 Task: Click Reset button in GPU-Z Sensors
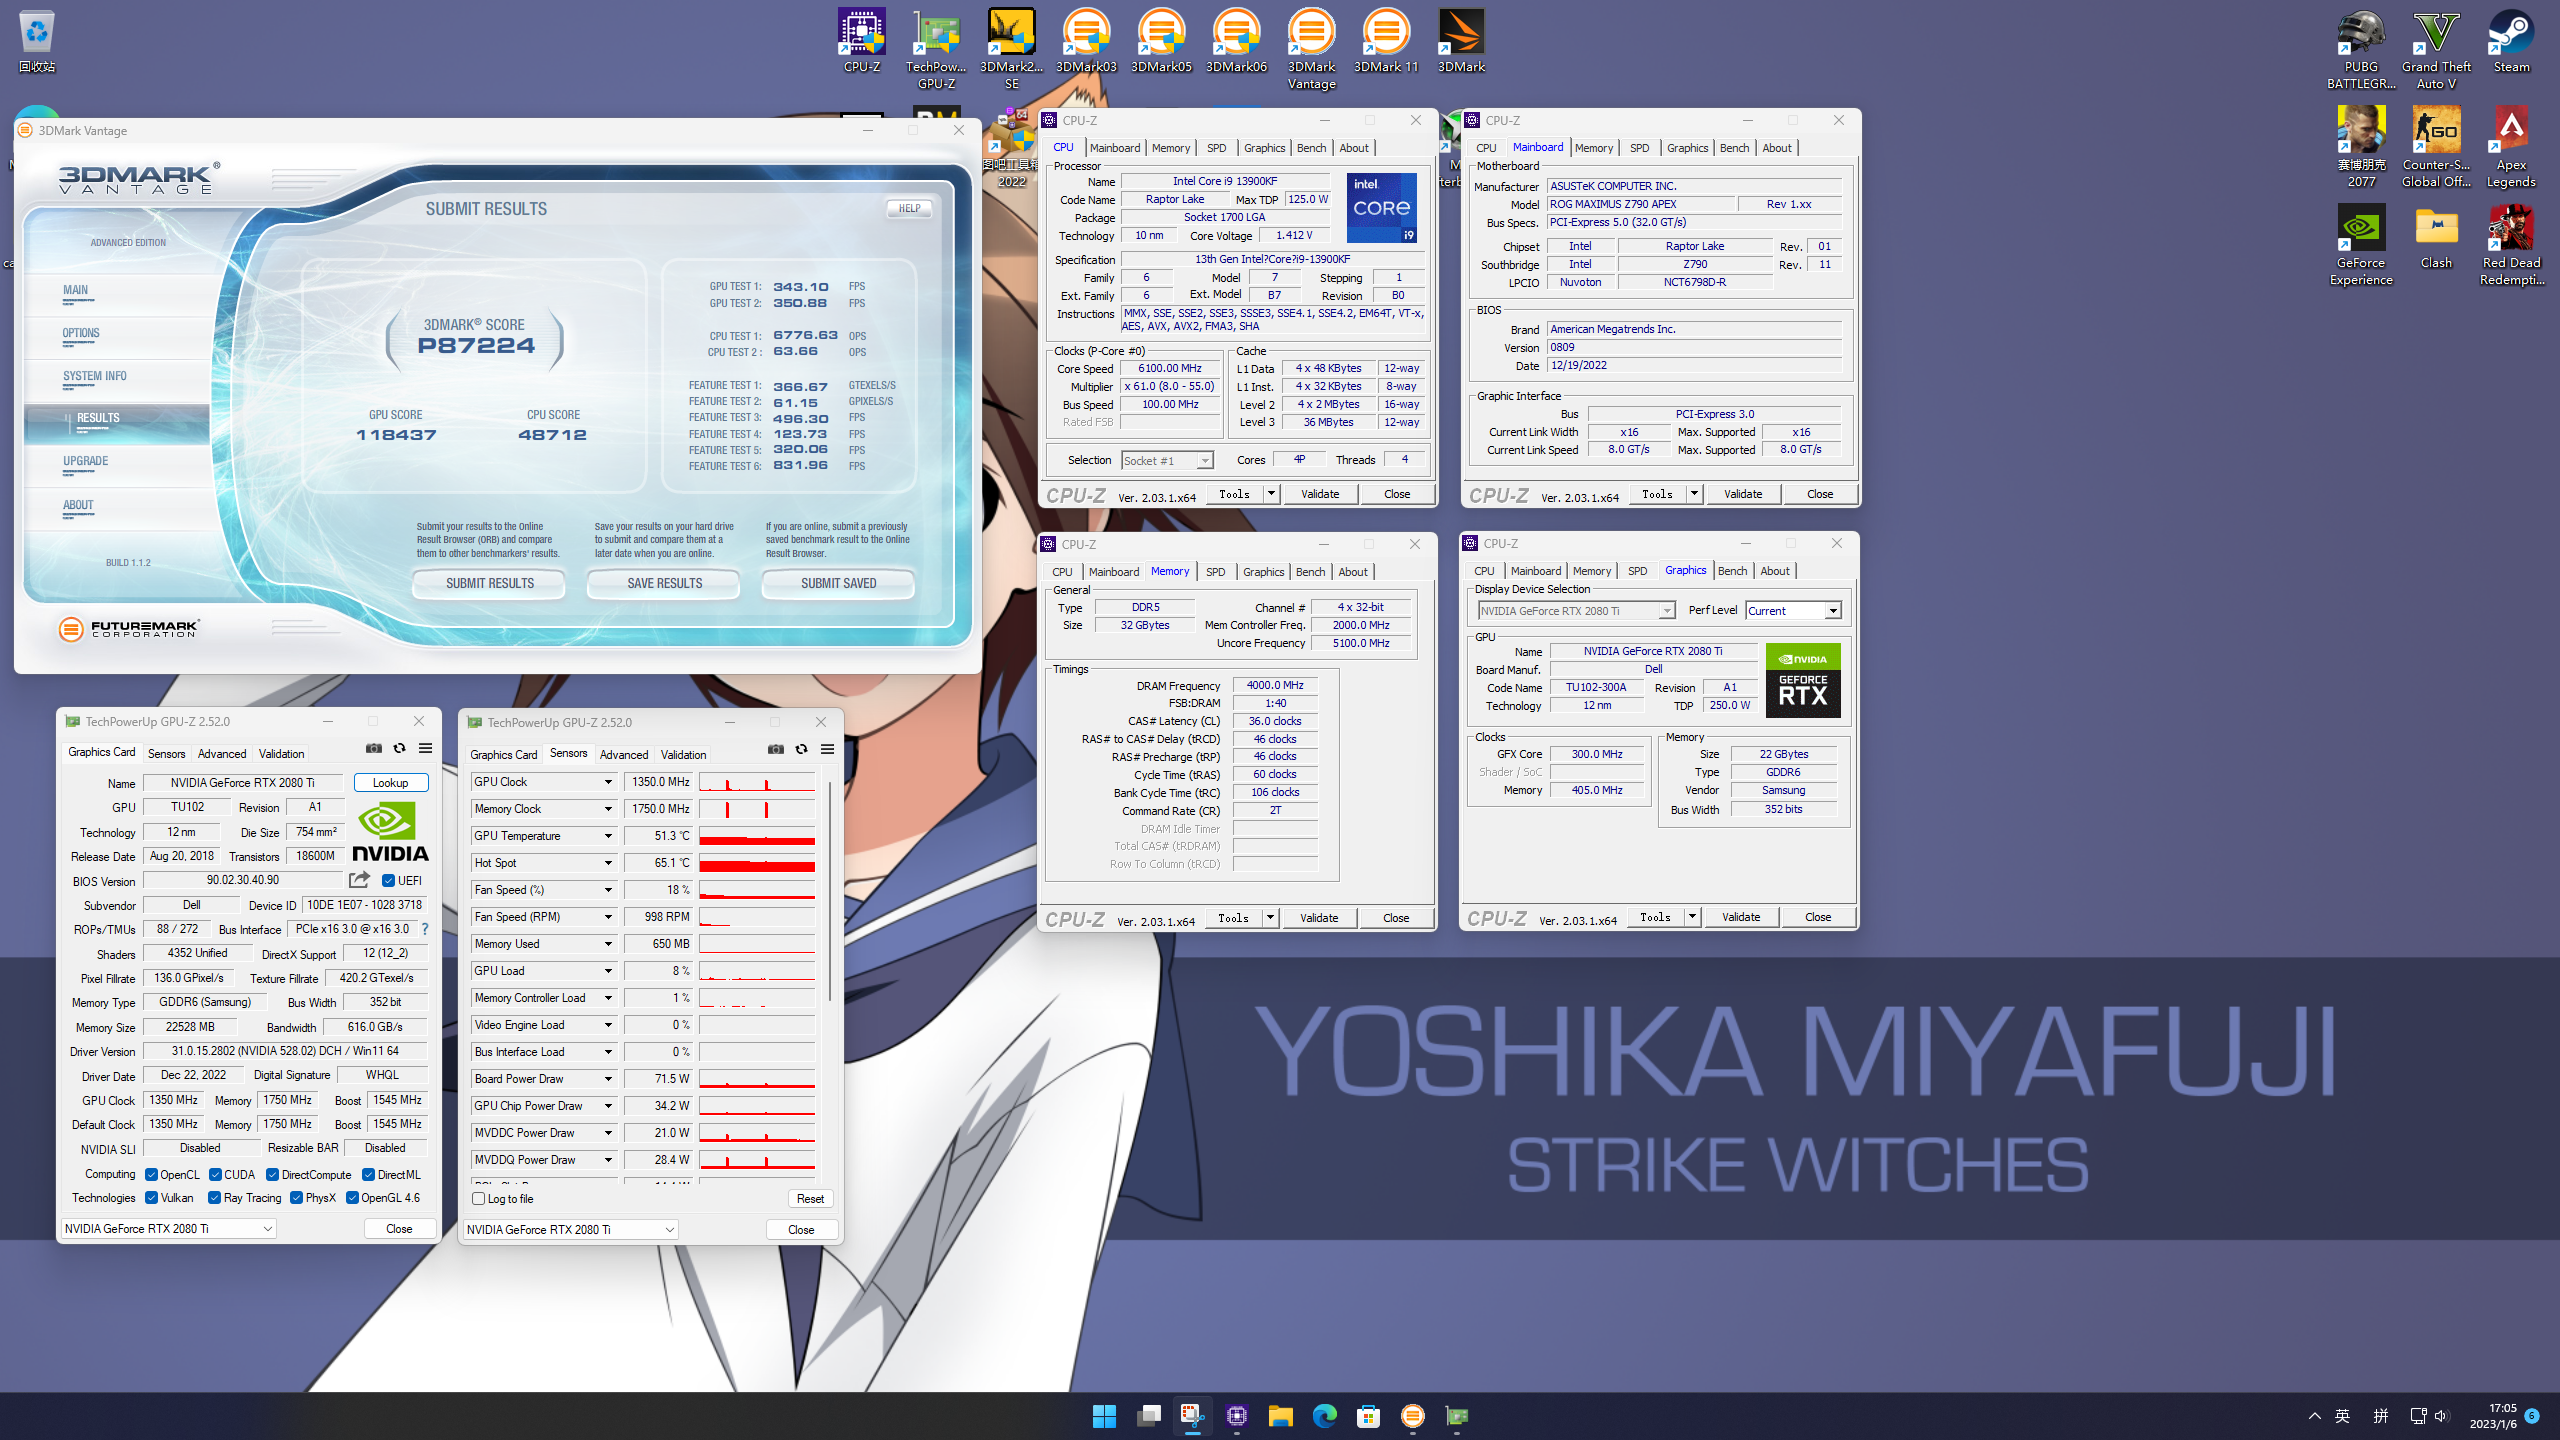tap(810, 1199)
